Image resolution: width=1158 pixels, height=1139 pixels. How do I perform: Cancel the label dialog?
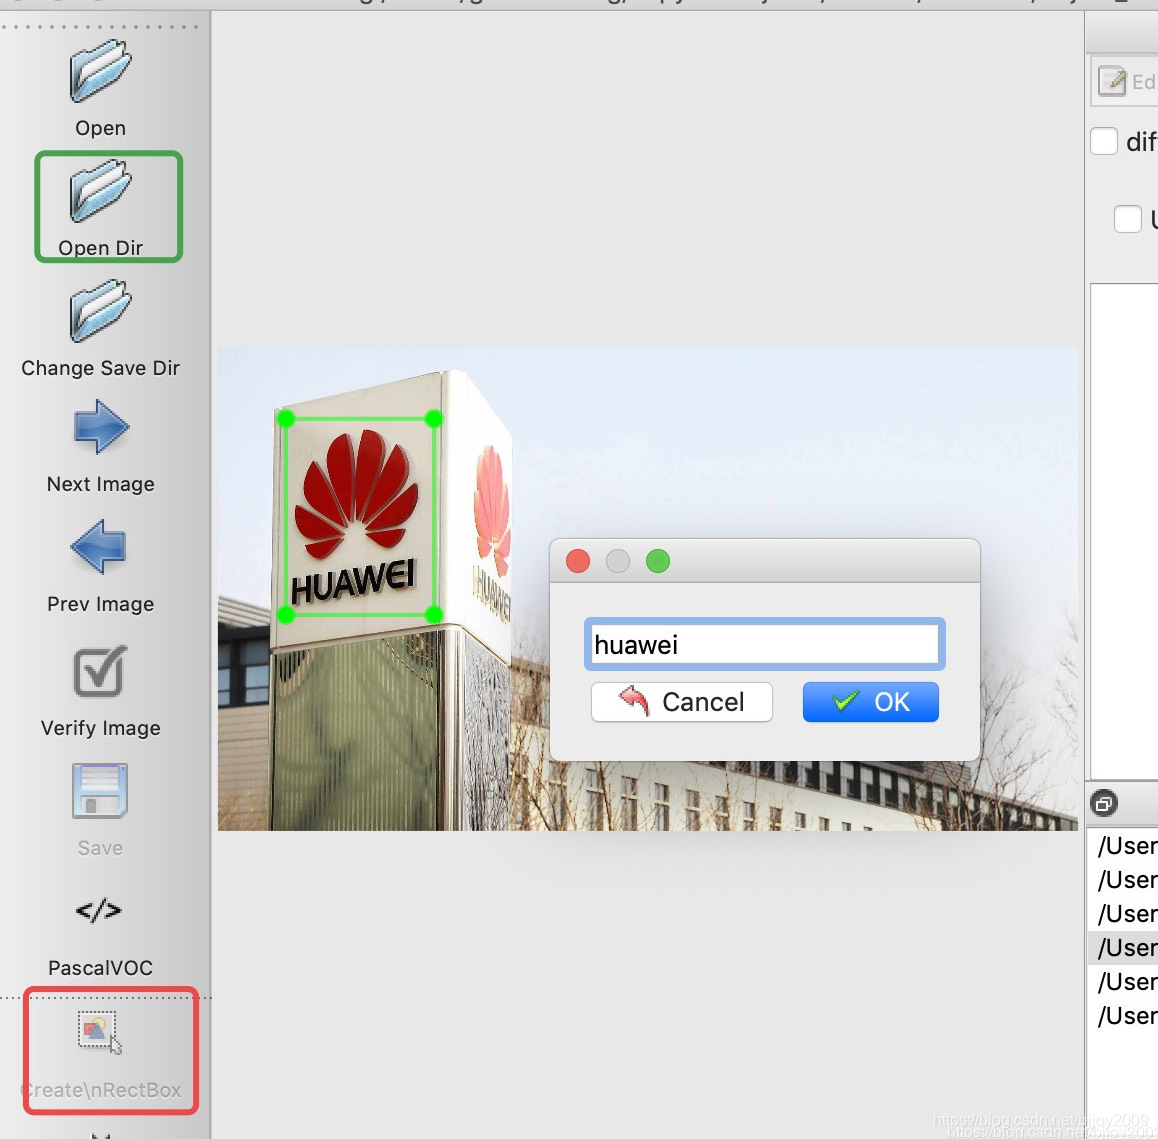coord(682,702)
